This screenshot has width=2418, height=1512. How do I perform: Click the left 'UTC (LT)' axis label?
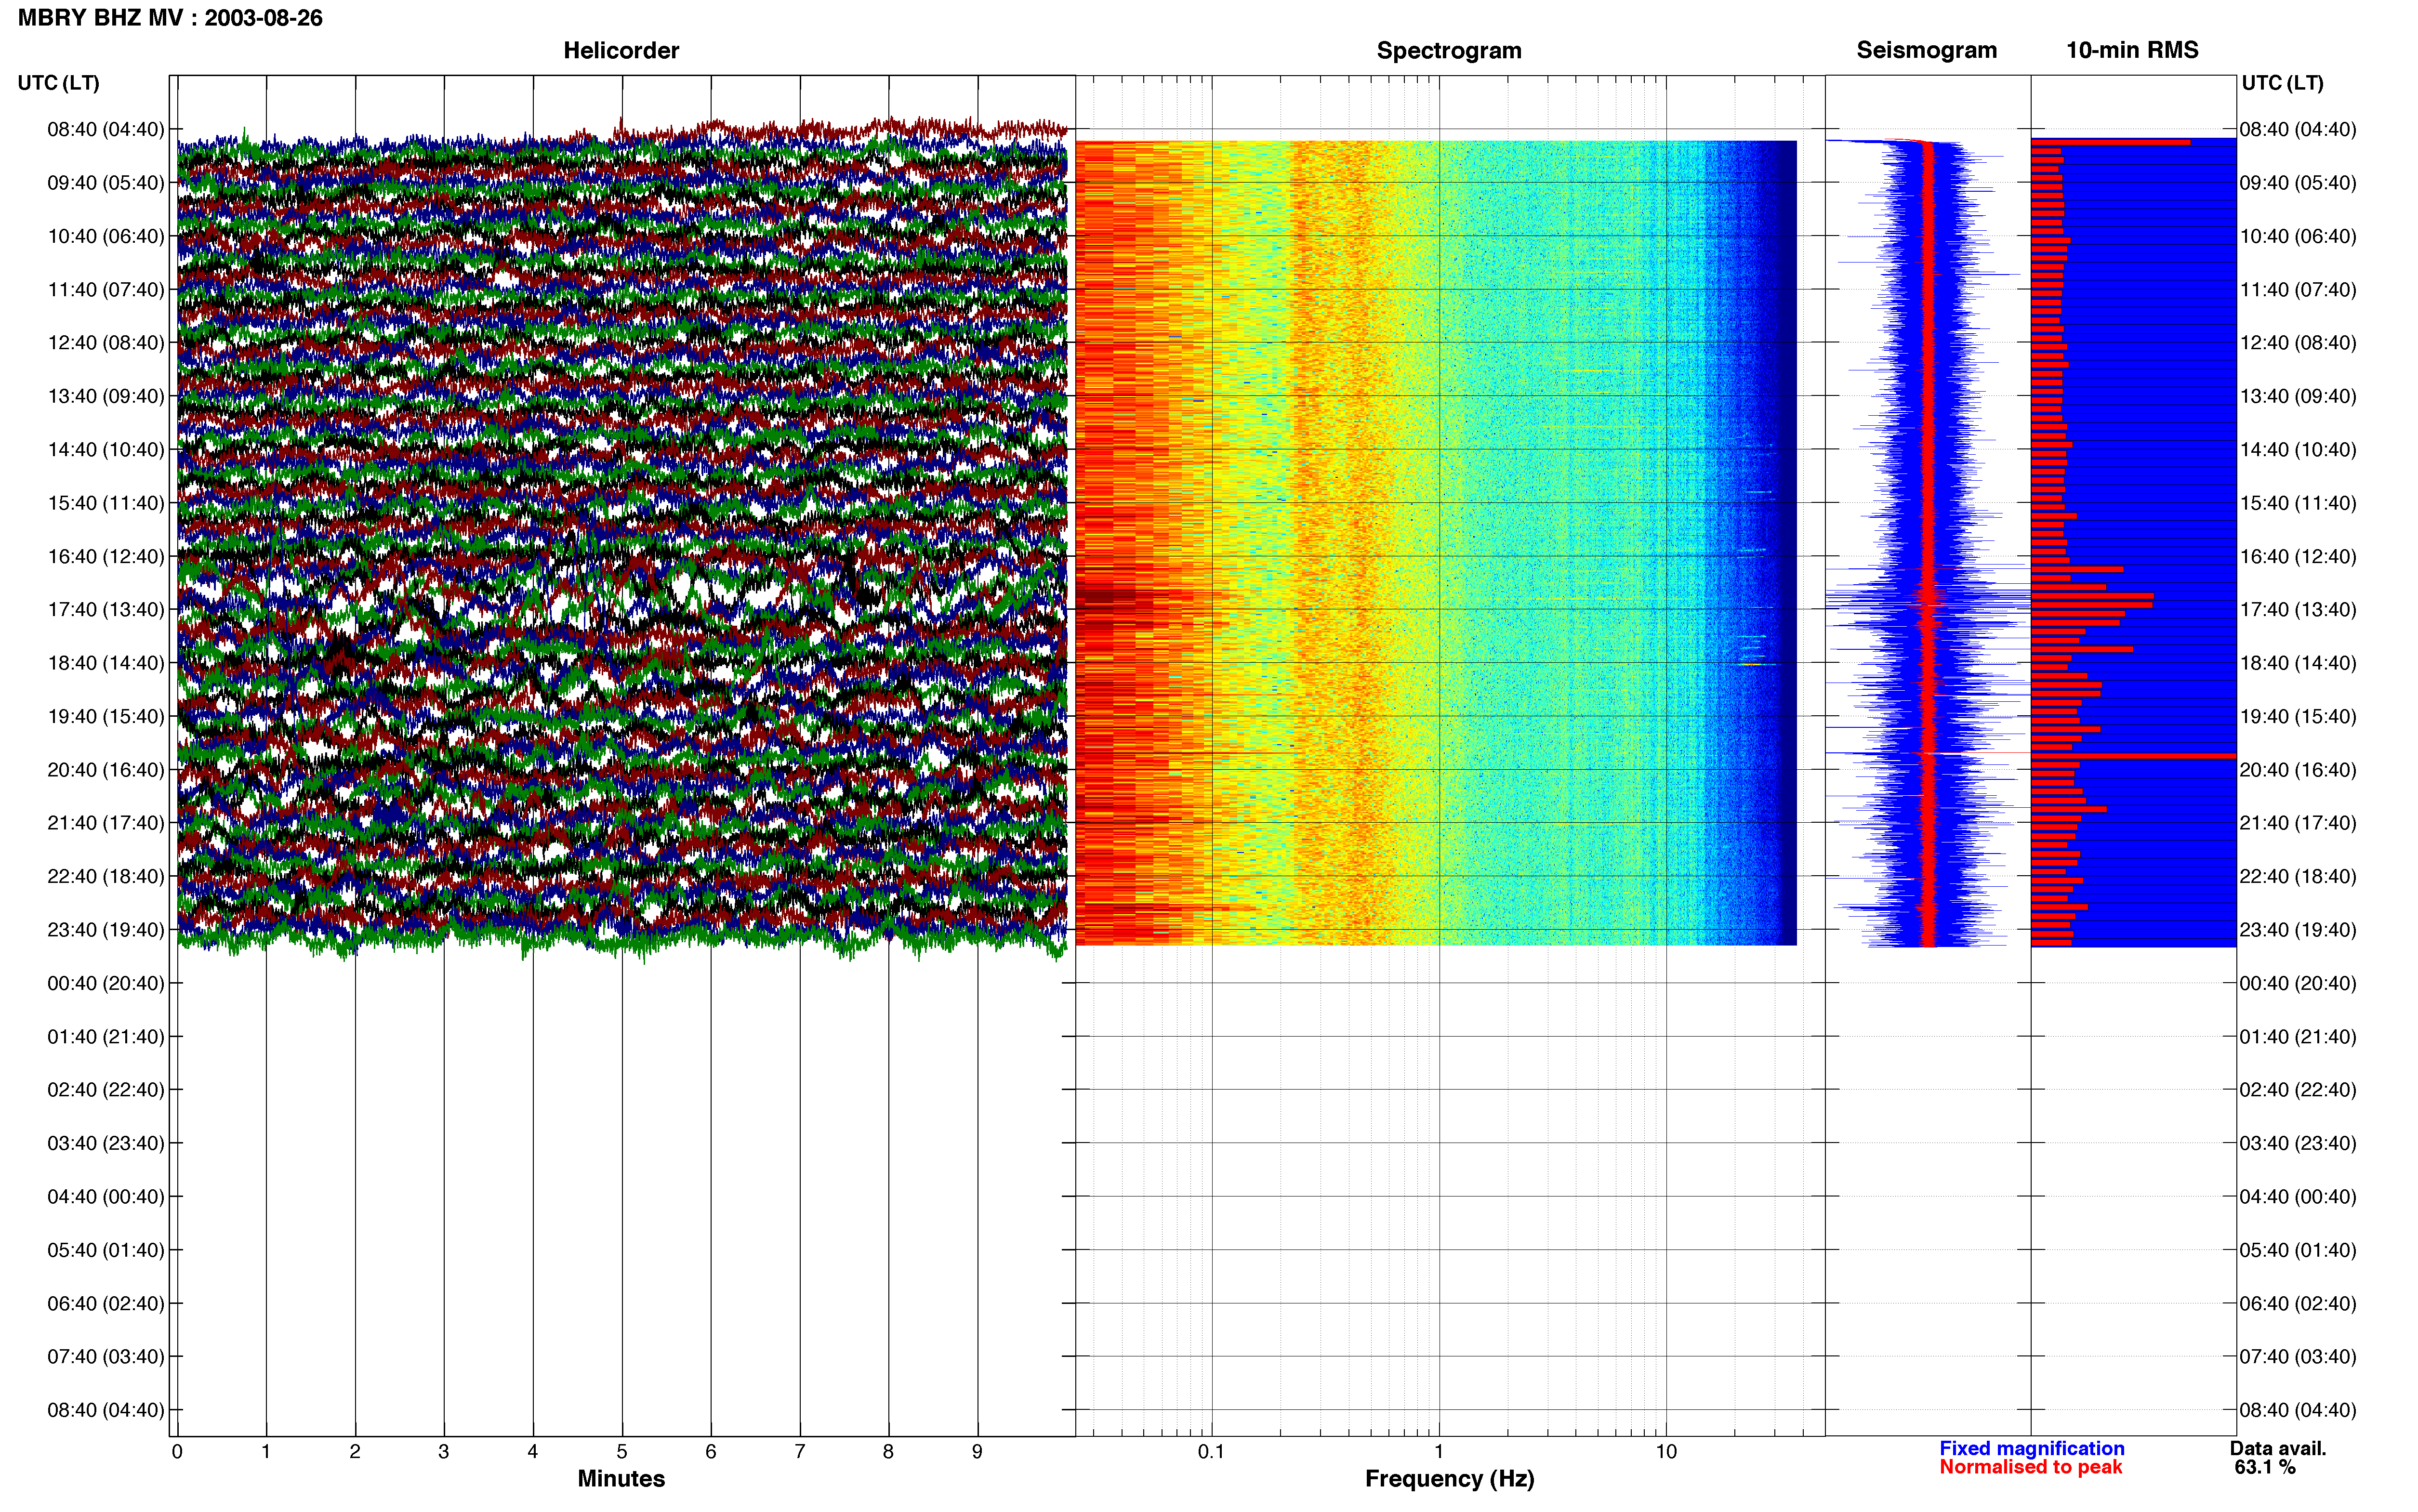[x=58, y=83]
